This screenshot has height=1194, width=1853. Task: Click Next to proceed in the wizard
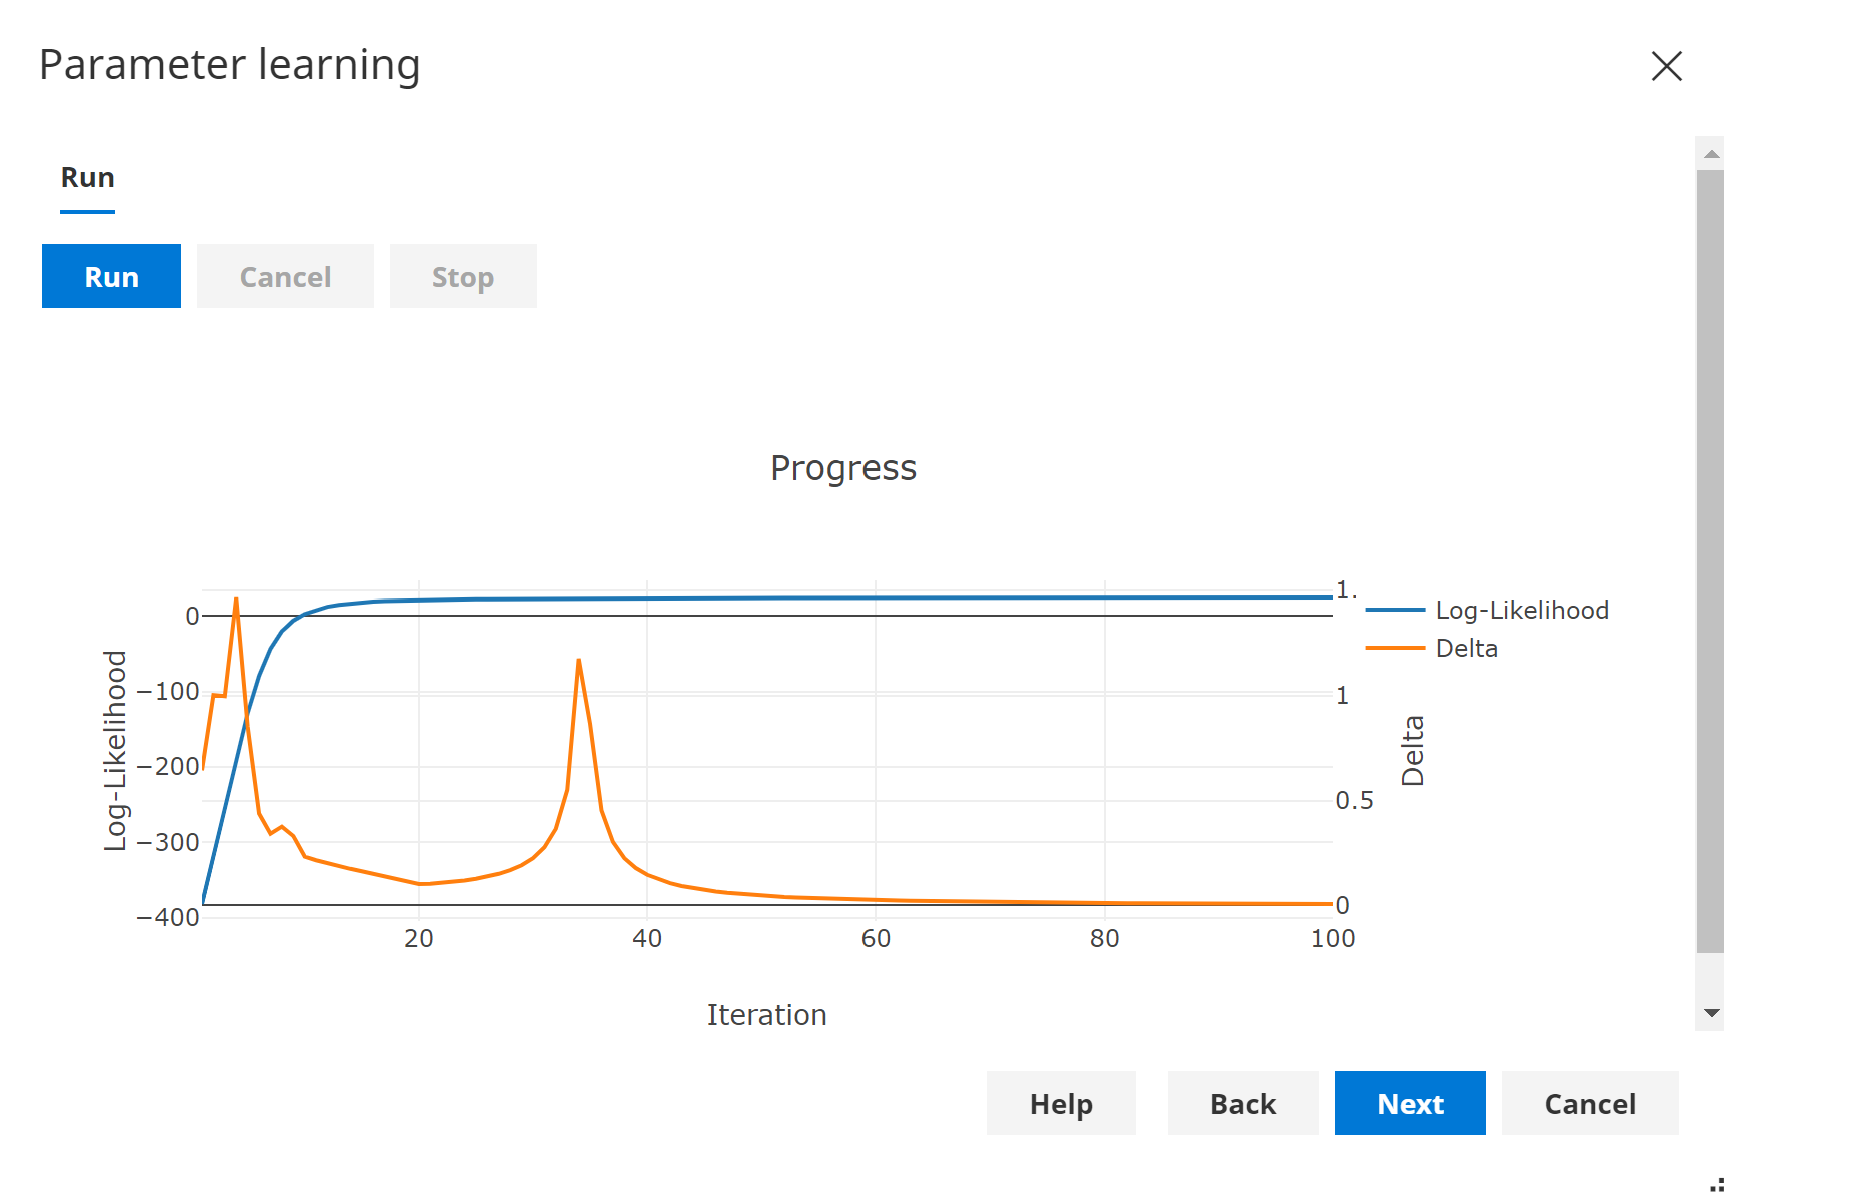(x=1409, y=1103)
